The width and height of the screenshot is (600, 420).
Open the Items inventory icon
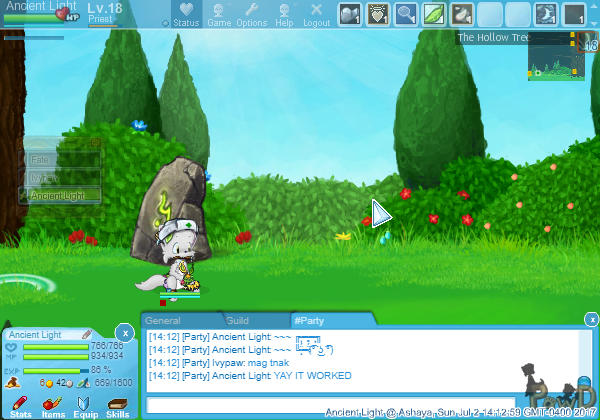(x=52, y=403)
